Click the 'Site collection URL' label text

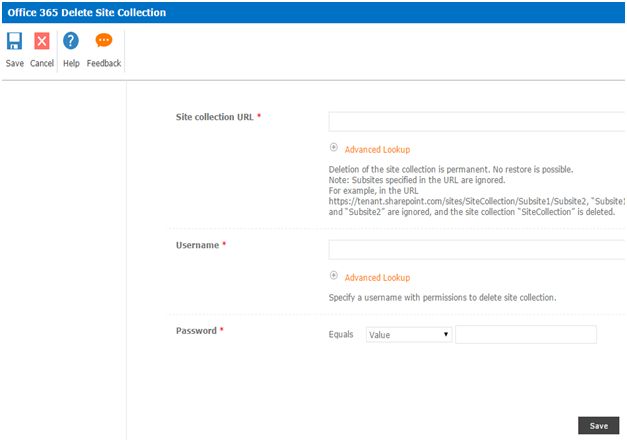[215, 117]
